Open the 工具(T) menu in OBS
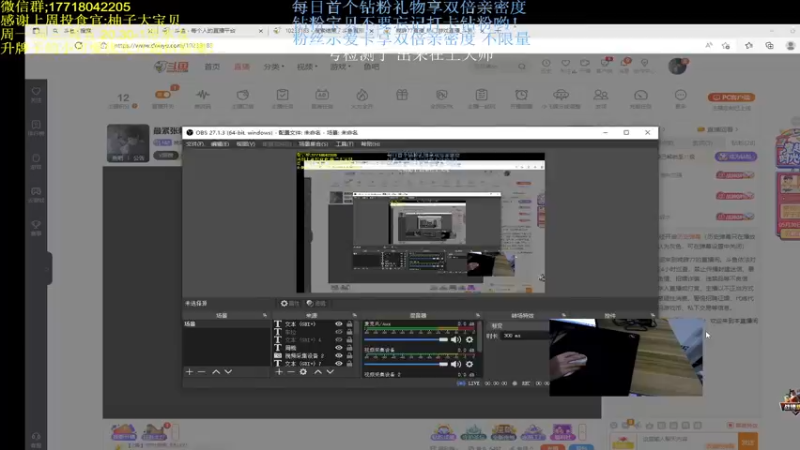Screen dimensions: 800x450 pyautogui.click(x=344, y=144)
